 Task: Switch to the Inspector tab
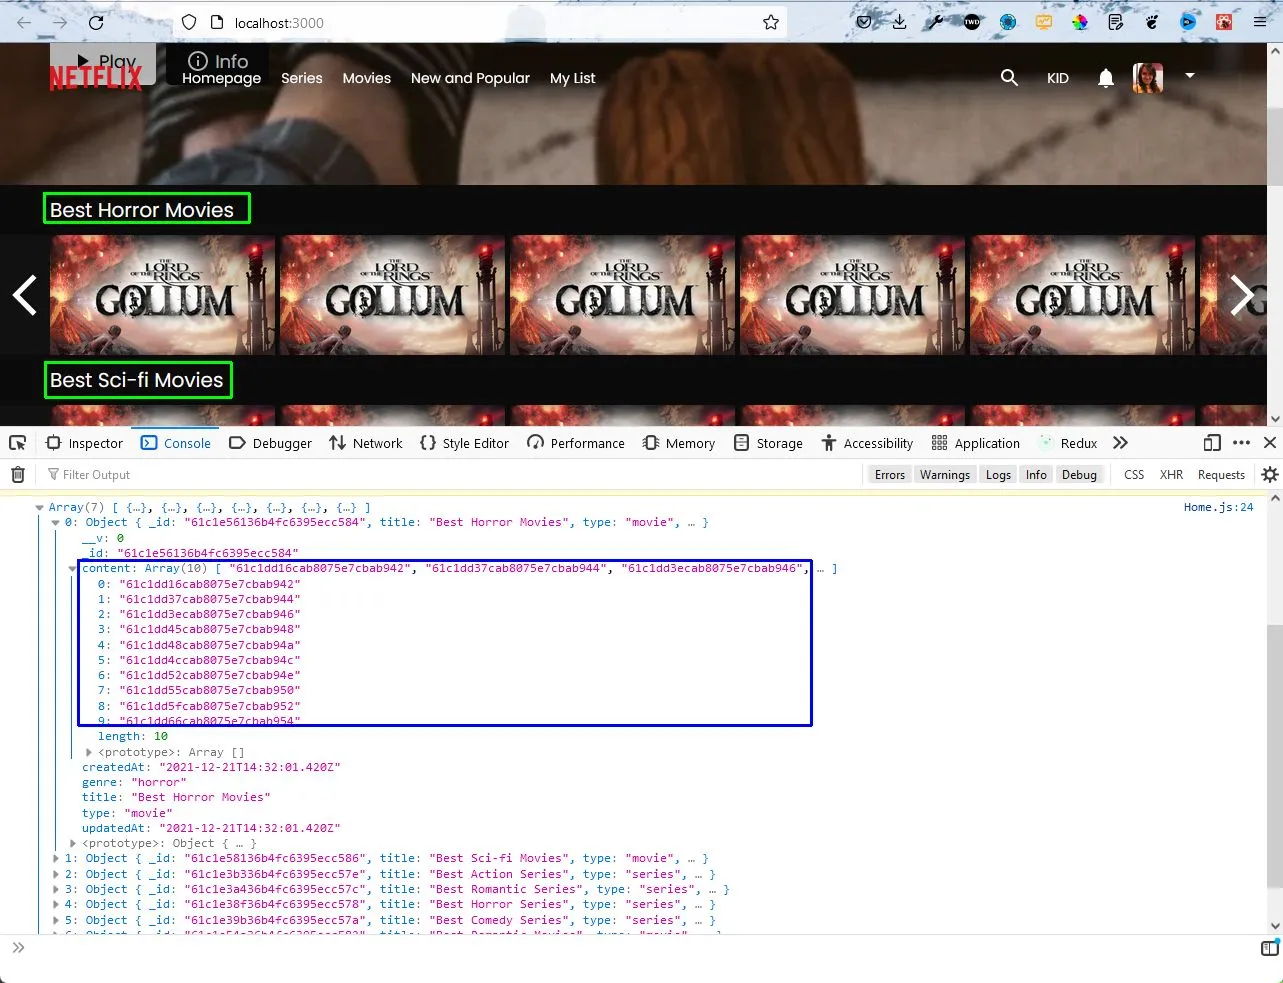84,443
